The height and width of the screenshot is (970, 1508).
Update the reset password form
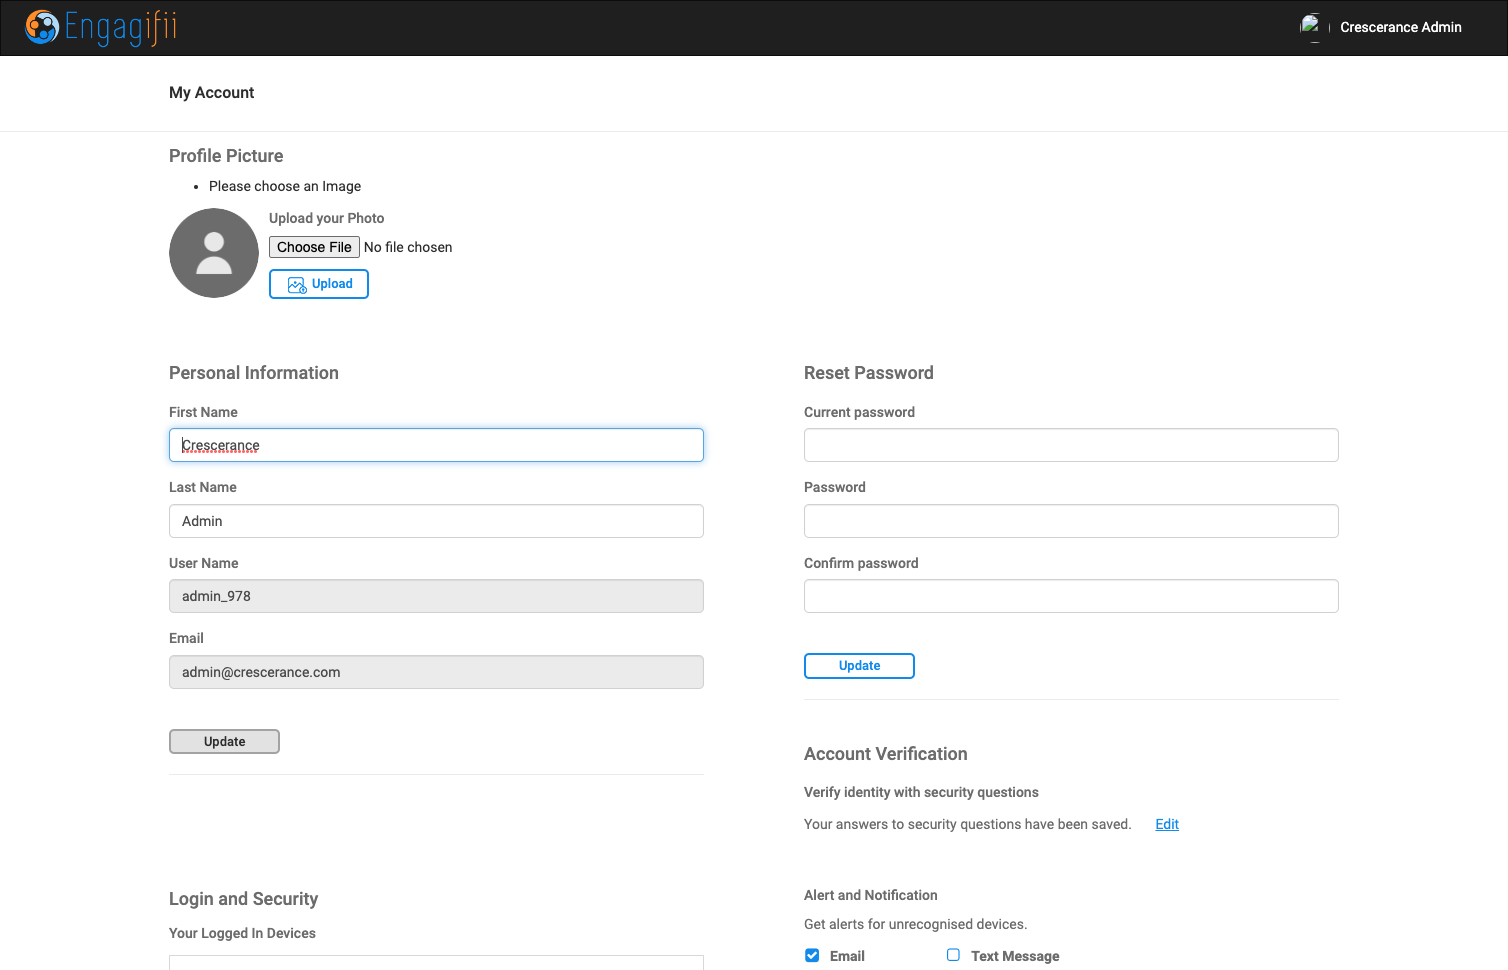point(859,666)
